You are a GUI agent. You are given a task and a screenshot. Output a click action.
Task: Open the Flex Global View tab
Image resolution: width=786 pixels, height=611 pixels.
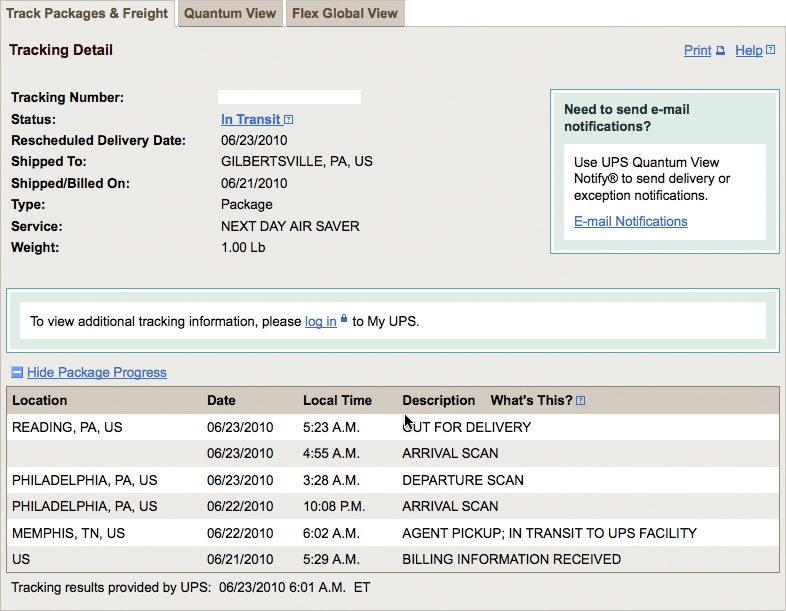(x=345, y=14)
